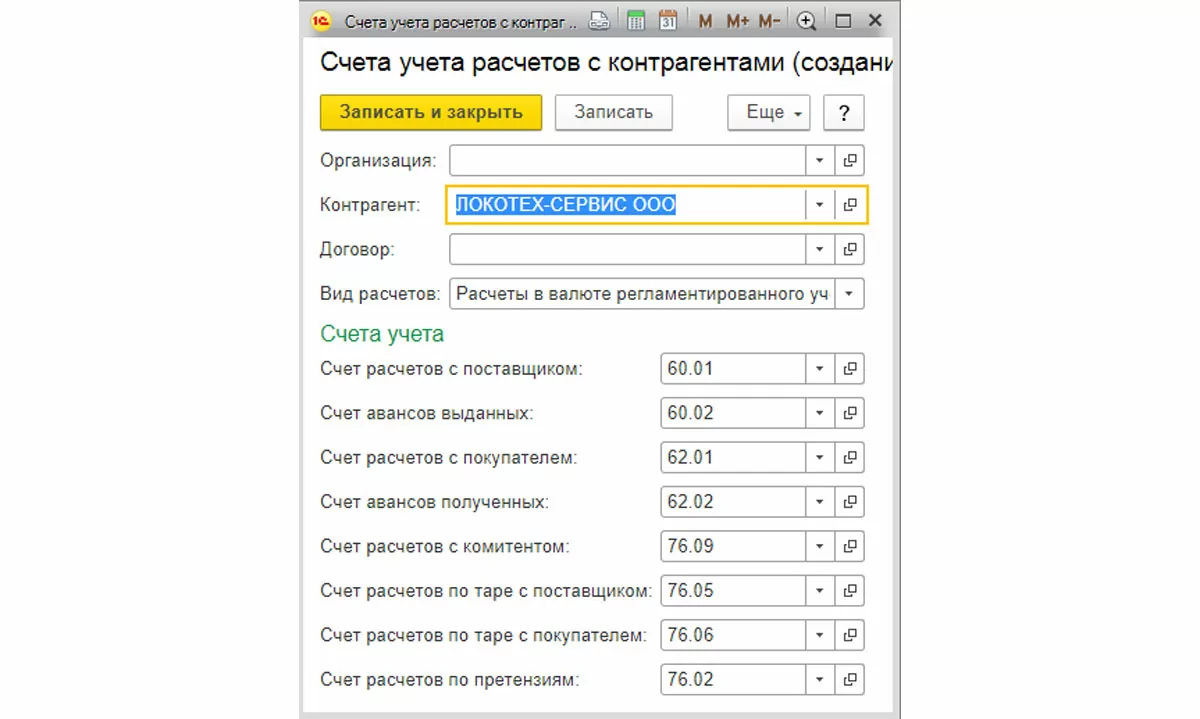Click the Записать button
Viewport: 1200px width, 719px height.
(613, 112)
